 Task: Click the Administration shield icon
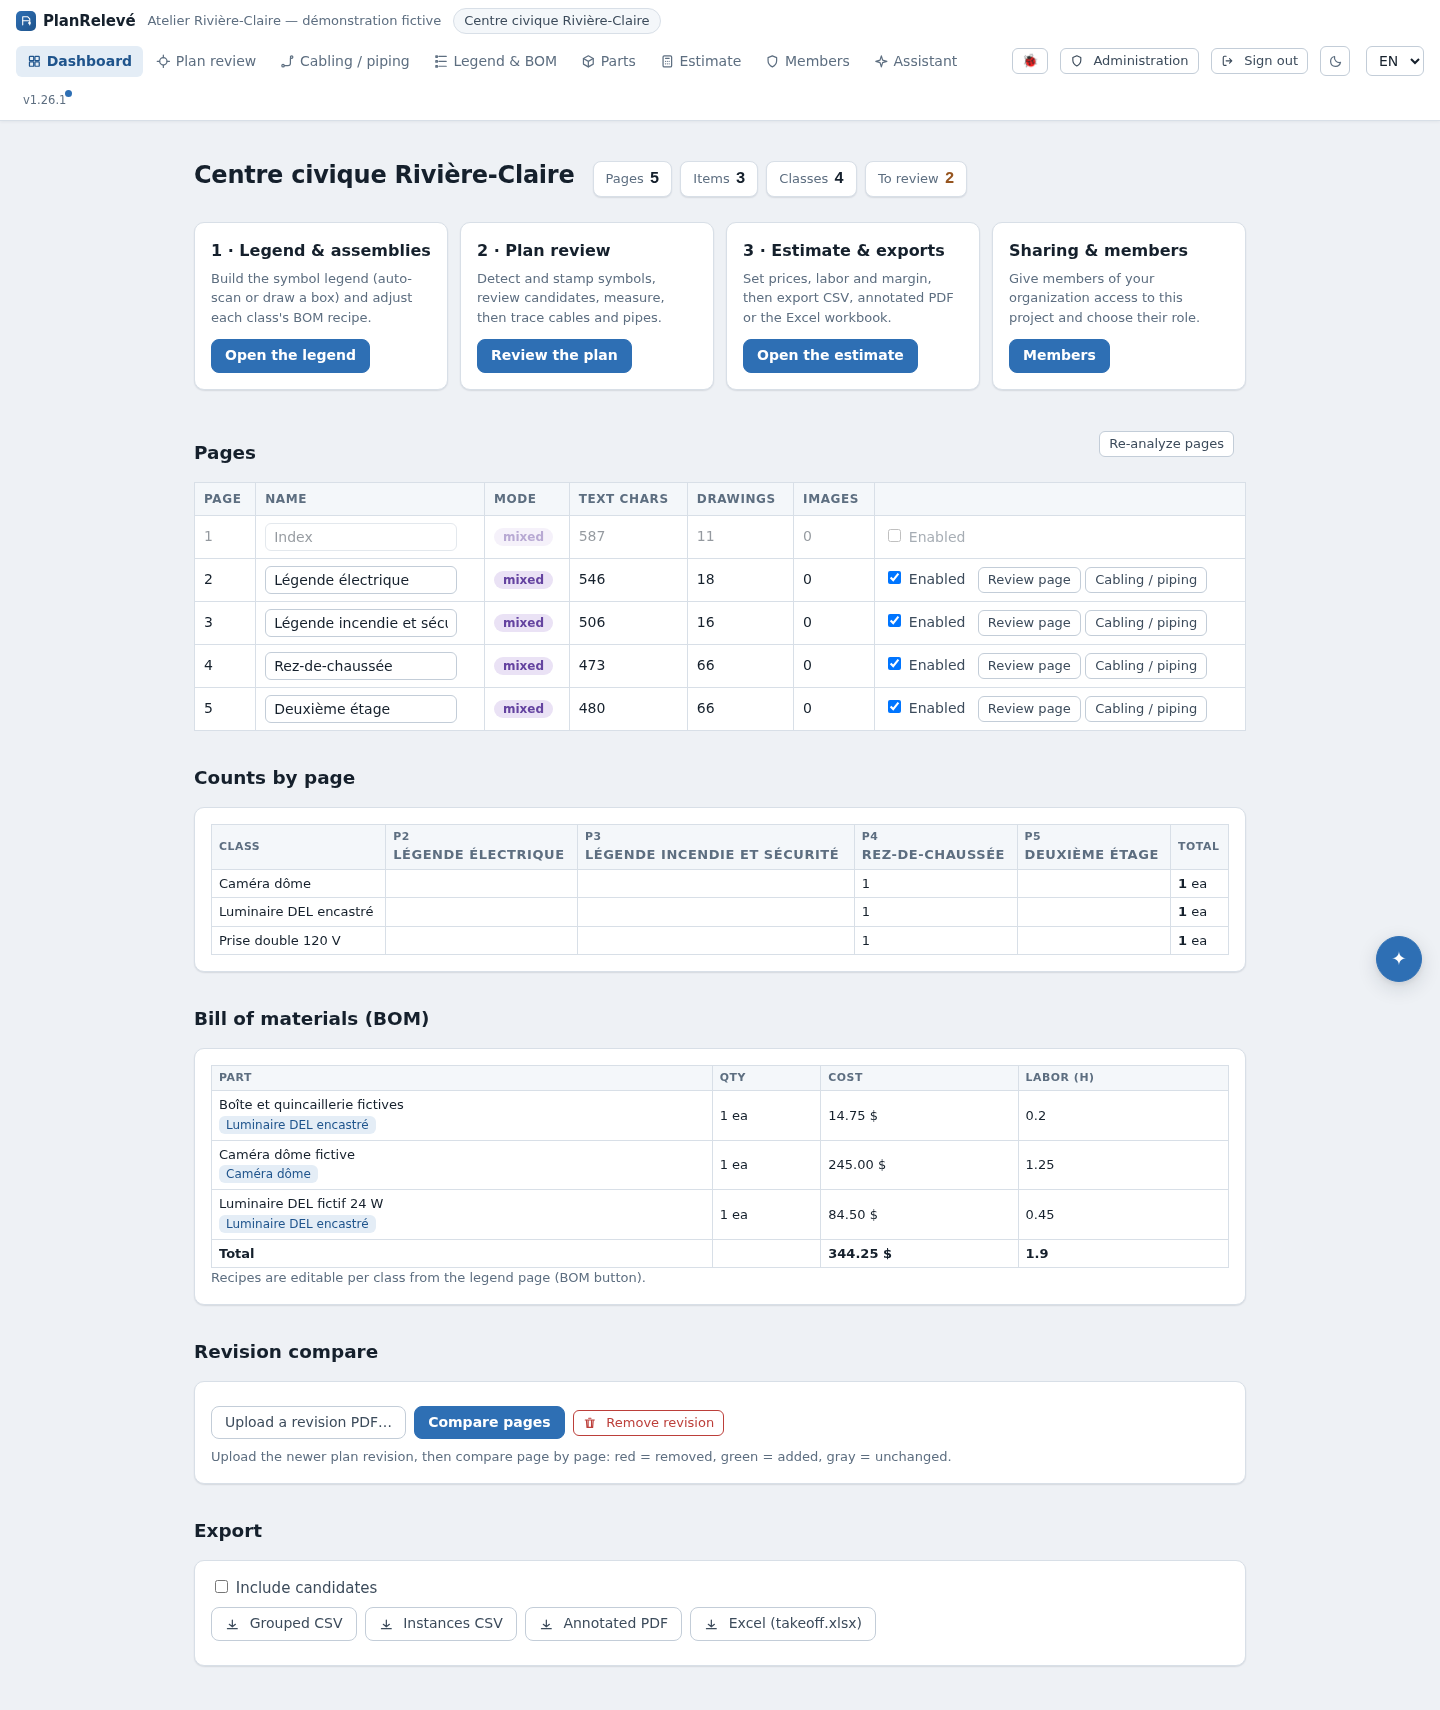point(1077,61)
